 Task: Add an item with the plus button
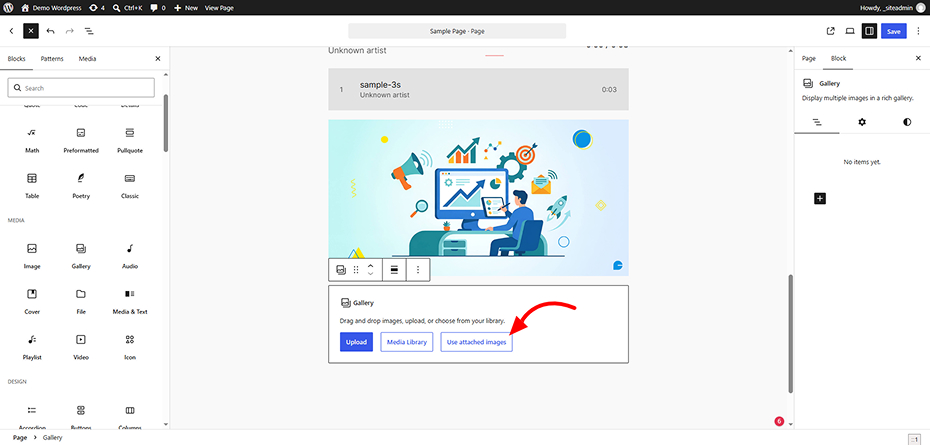(820, 198)
